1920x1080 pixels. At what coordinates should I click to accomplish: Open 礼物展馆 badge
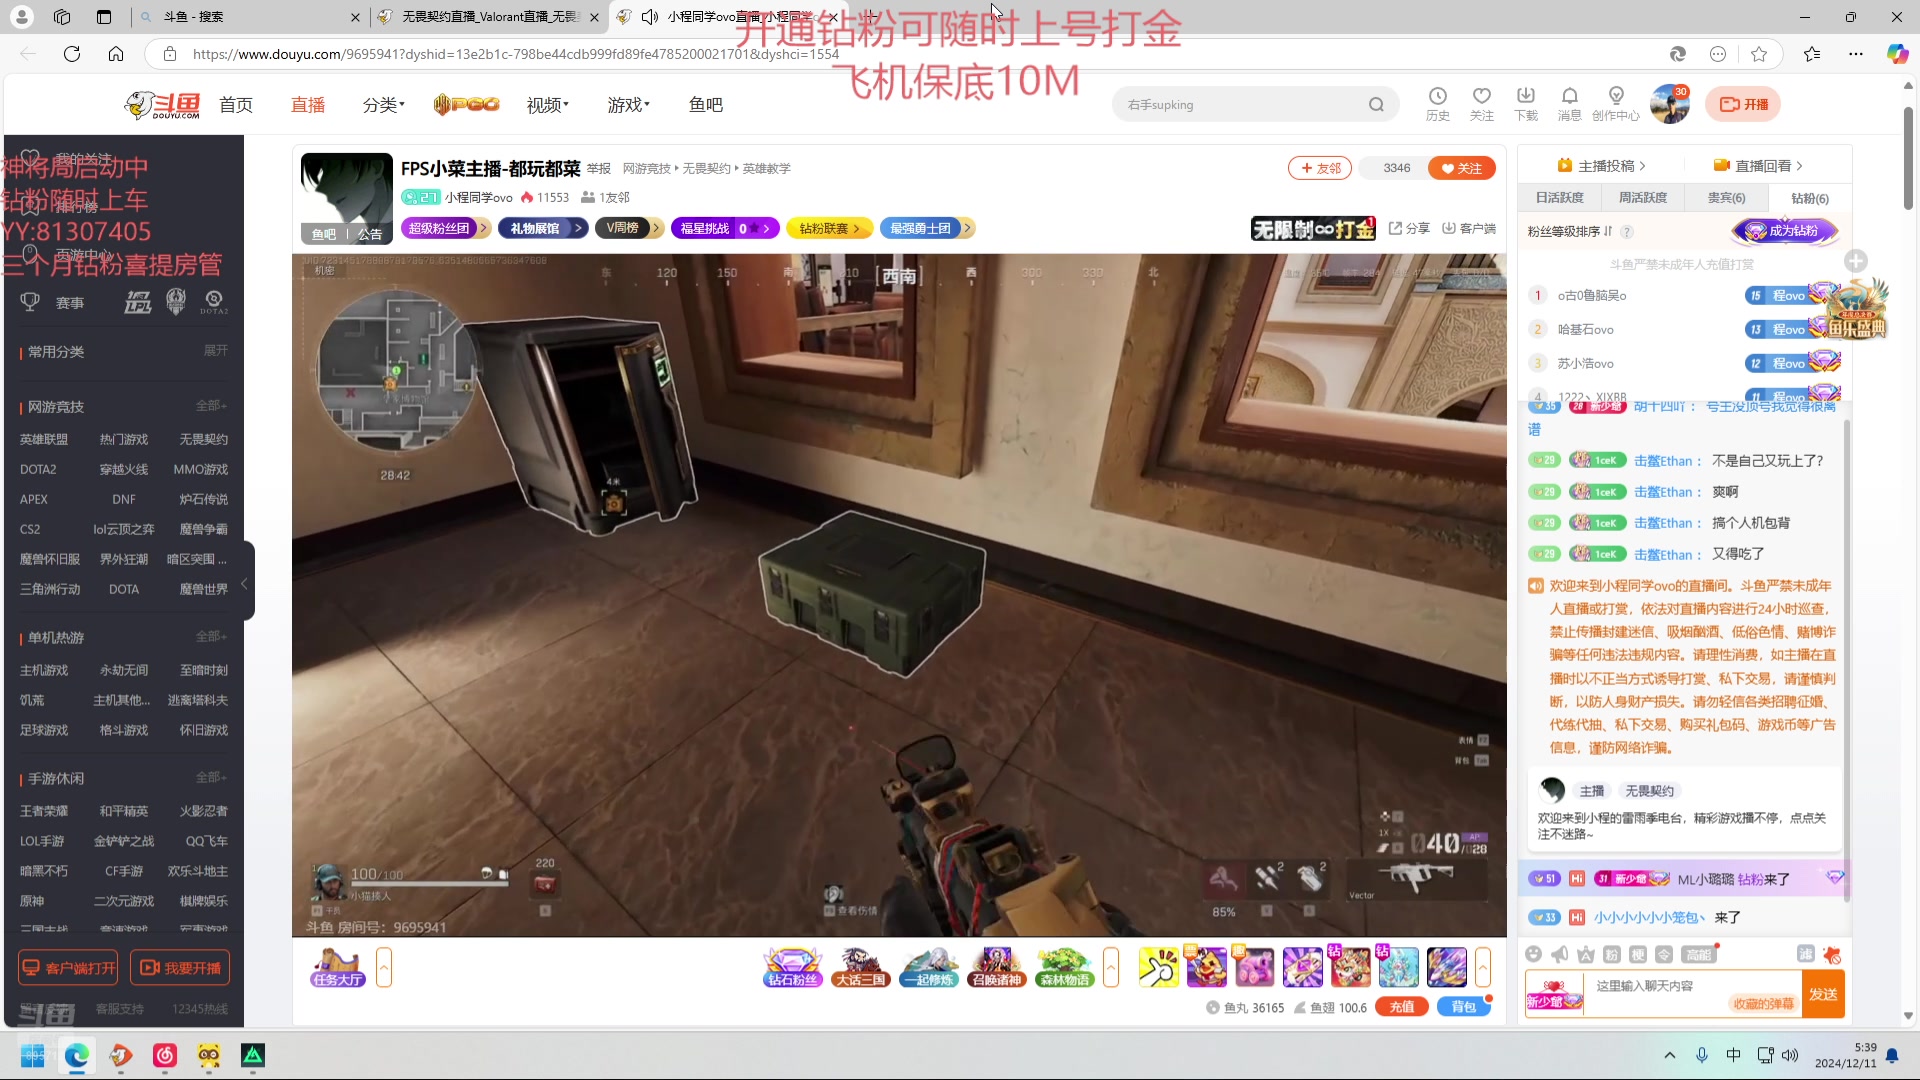click(541, 228)
